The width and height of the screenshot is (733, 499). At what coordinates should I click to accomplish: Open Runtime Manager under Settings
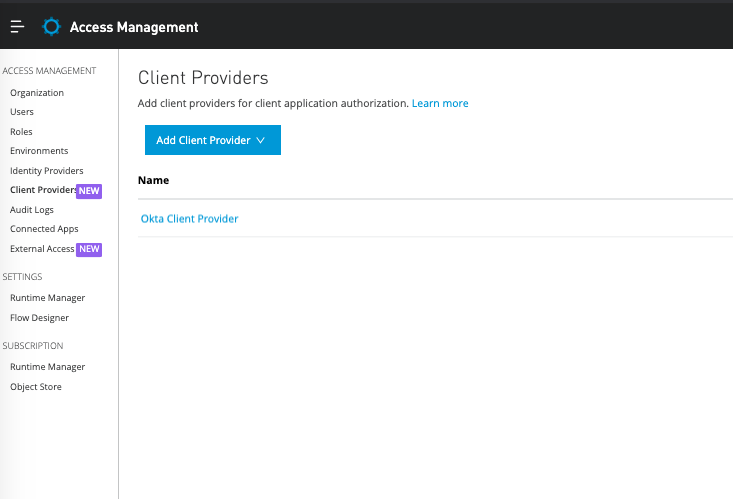click(47, 298)
